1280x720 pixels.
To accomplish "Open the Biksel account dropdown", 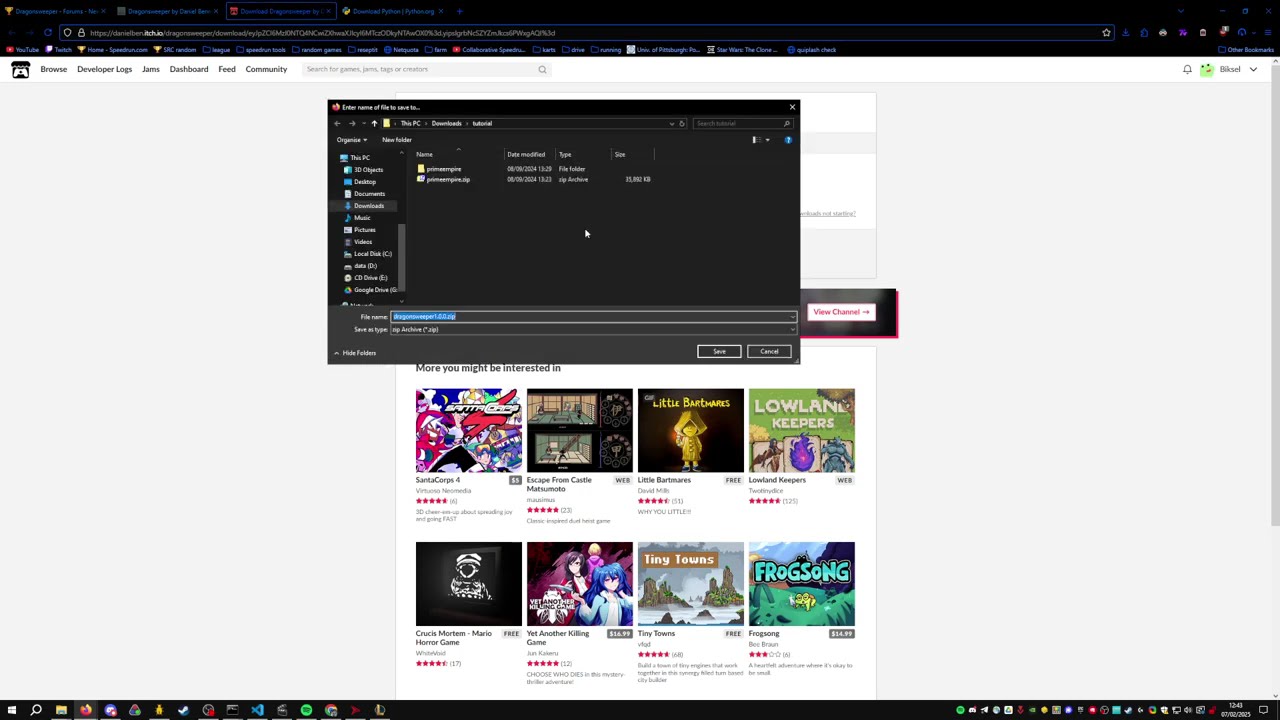I will [x=1229, y=69].
